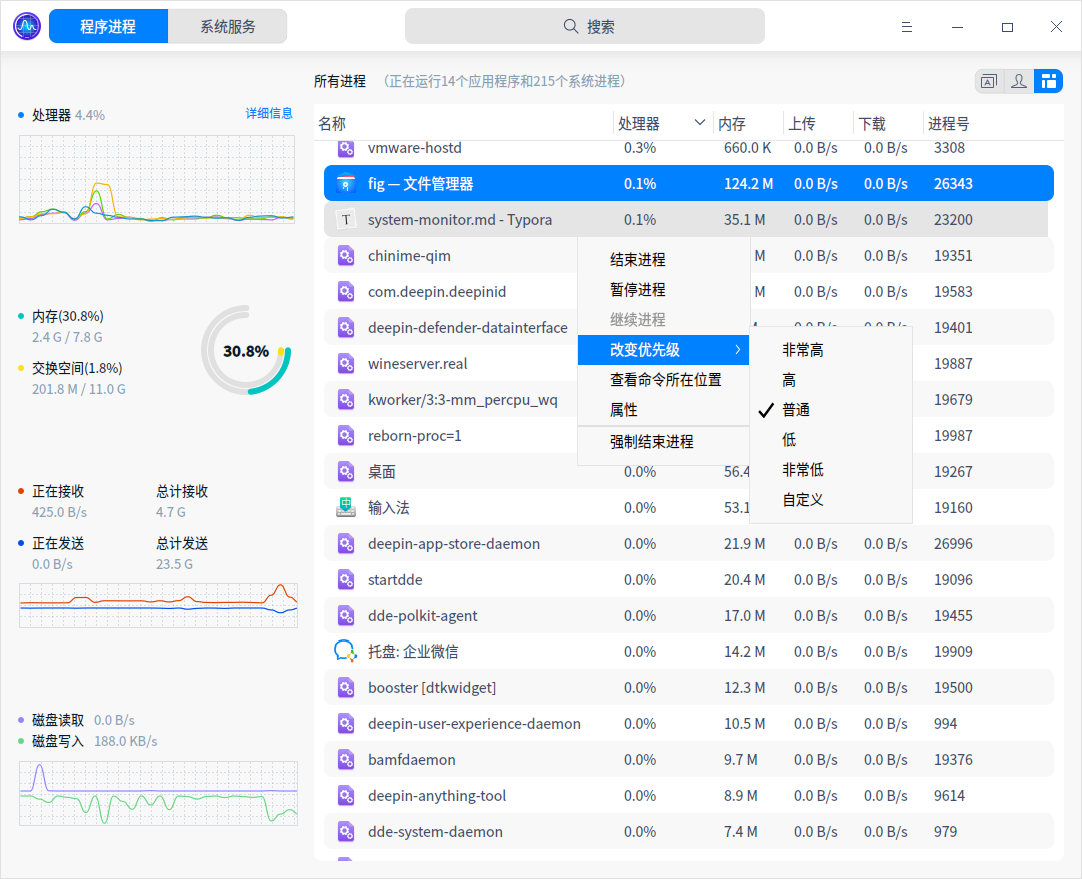The image size is (1082, 879).
Task: Click the deepin-user-experience-daemon icon
Action: 346,724
